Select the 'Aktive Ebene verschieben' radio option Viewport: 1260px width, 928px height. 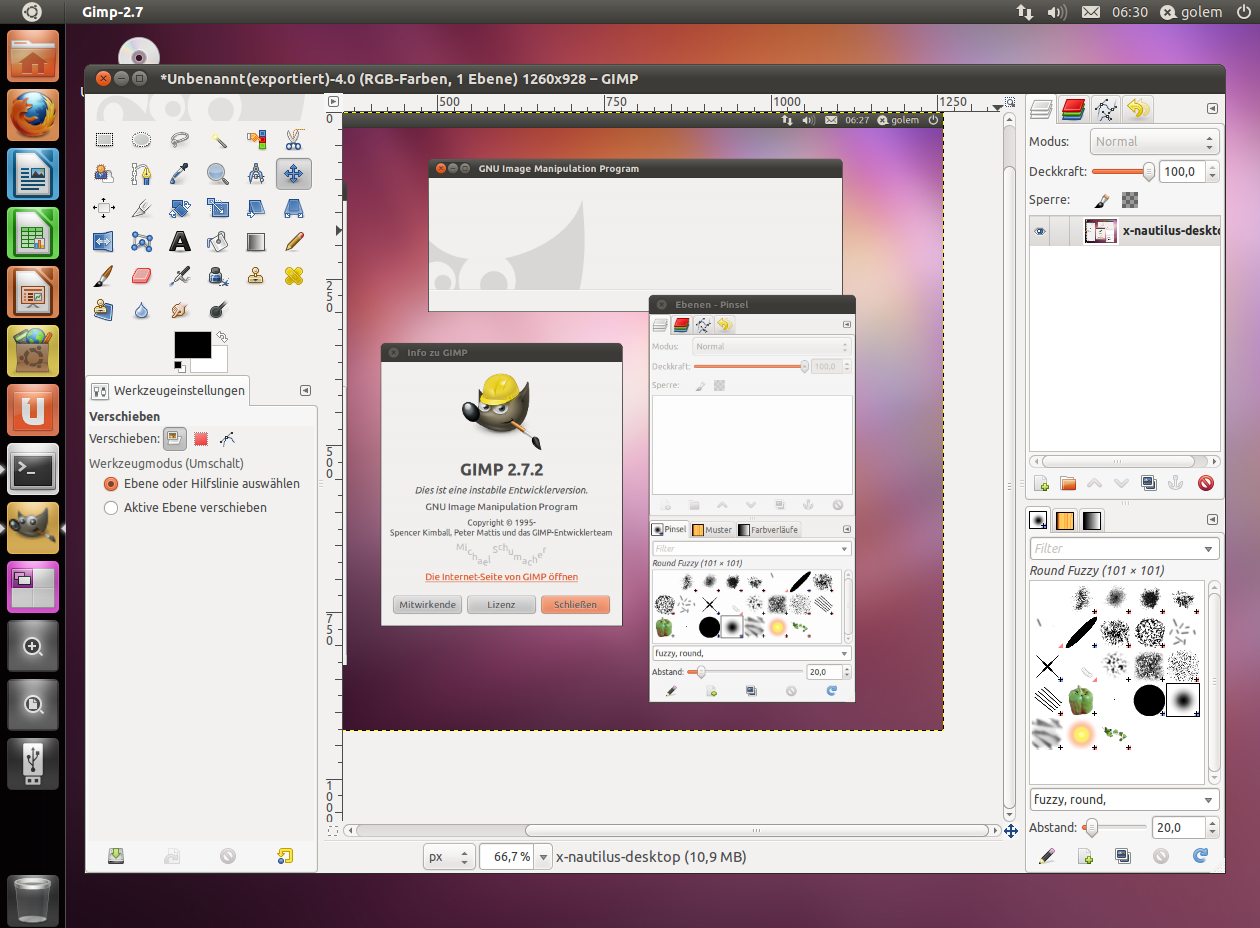point(111,508)
